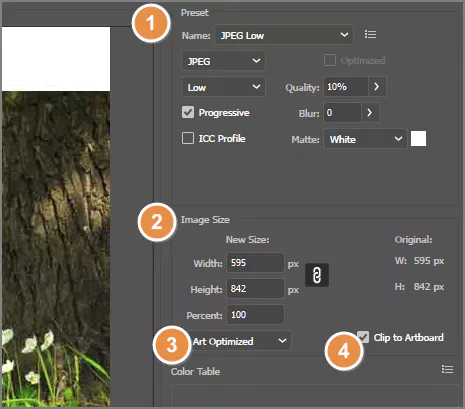
Task: Expand the Quality slider arrow
Action: click(377, 87)
